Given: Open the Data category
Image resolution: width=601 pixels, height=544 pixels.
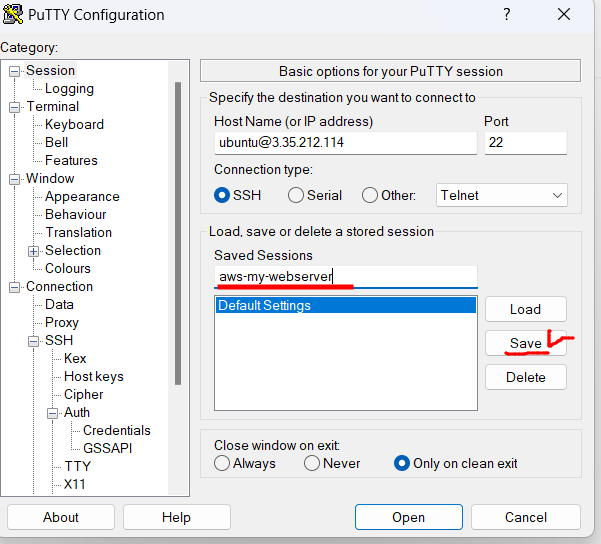Looking at the screenshot, I should tap(59, 305).
